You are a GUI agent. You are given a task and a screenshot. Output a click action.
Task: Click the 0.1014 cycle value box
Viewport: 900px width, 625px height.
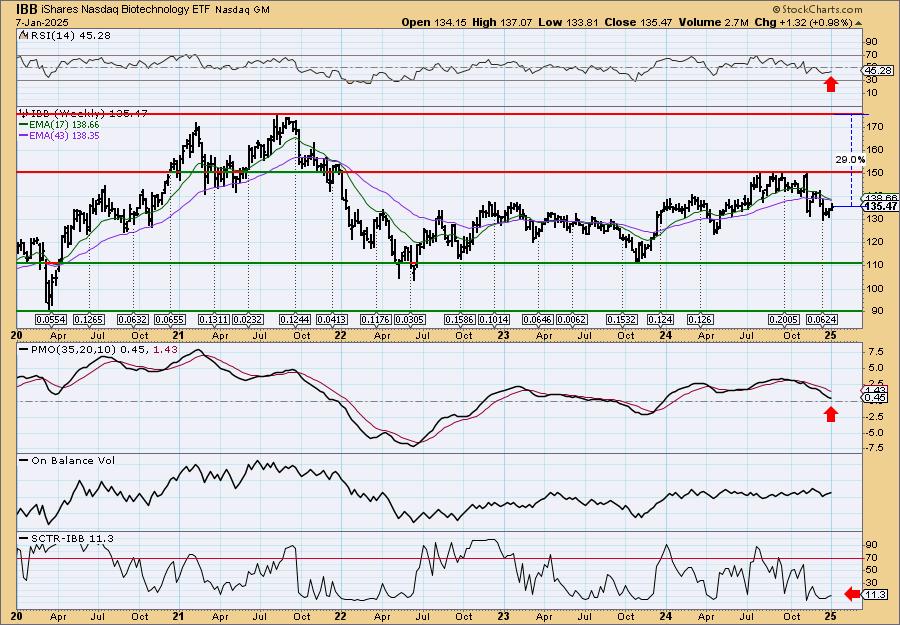coord(494,319)
